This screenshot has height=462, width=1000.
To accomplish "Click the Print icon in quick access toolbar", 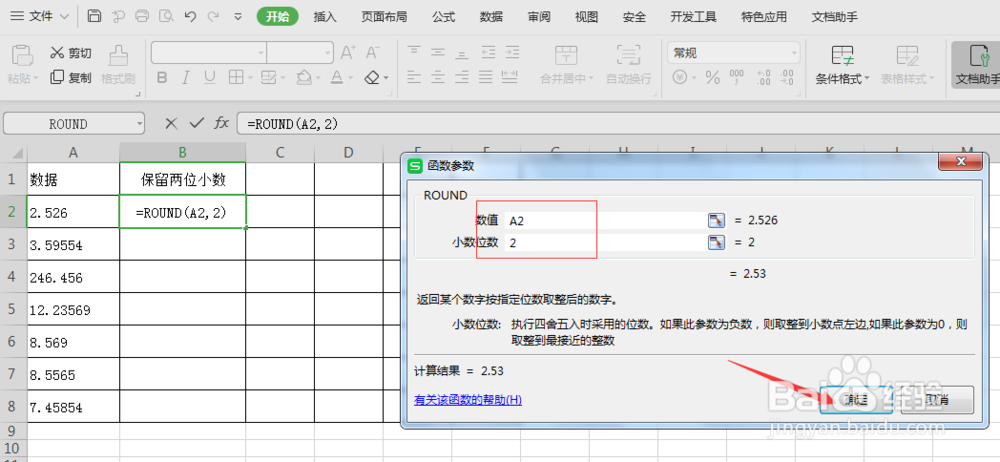I will (142, 16).
